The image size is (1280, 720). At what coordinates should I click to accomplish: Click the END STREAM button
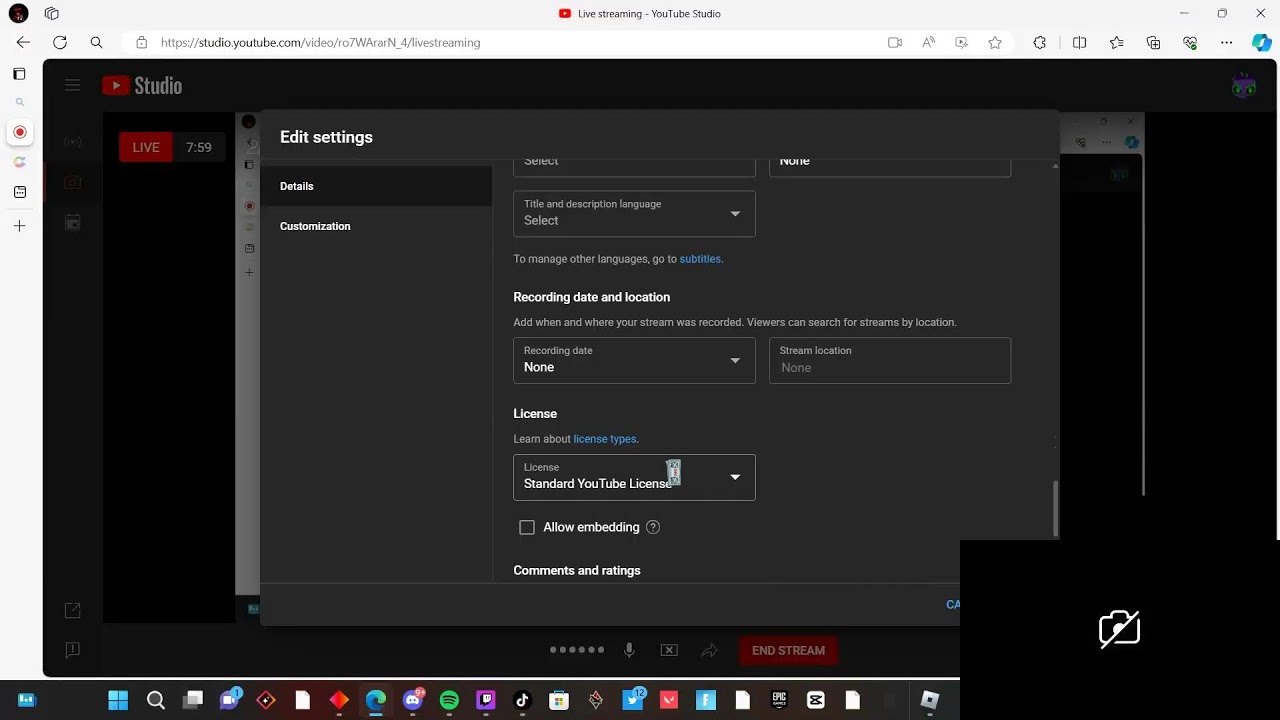click(x=788, y=650)
